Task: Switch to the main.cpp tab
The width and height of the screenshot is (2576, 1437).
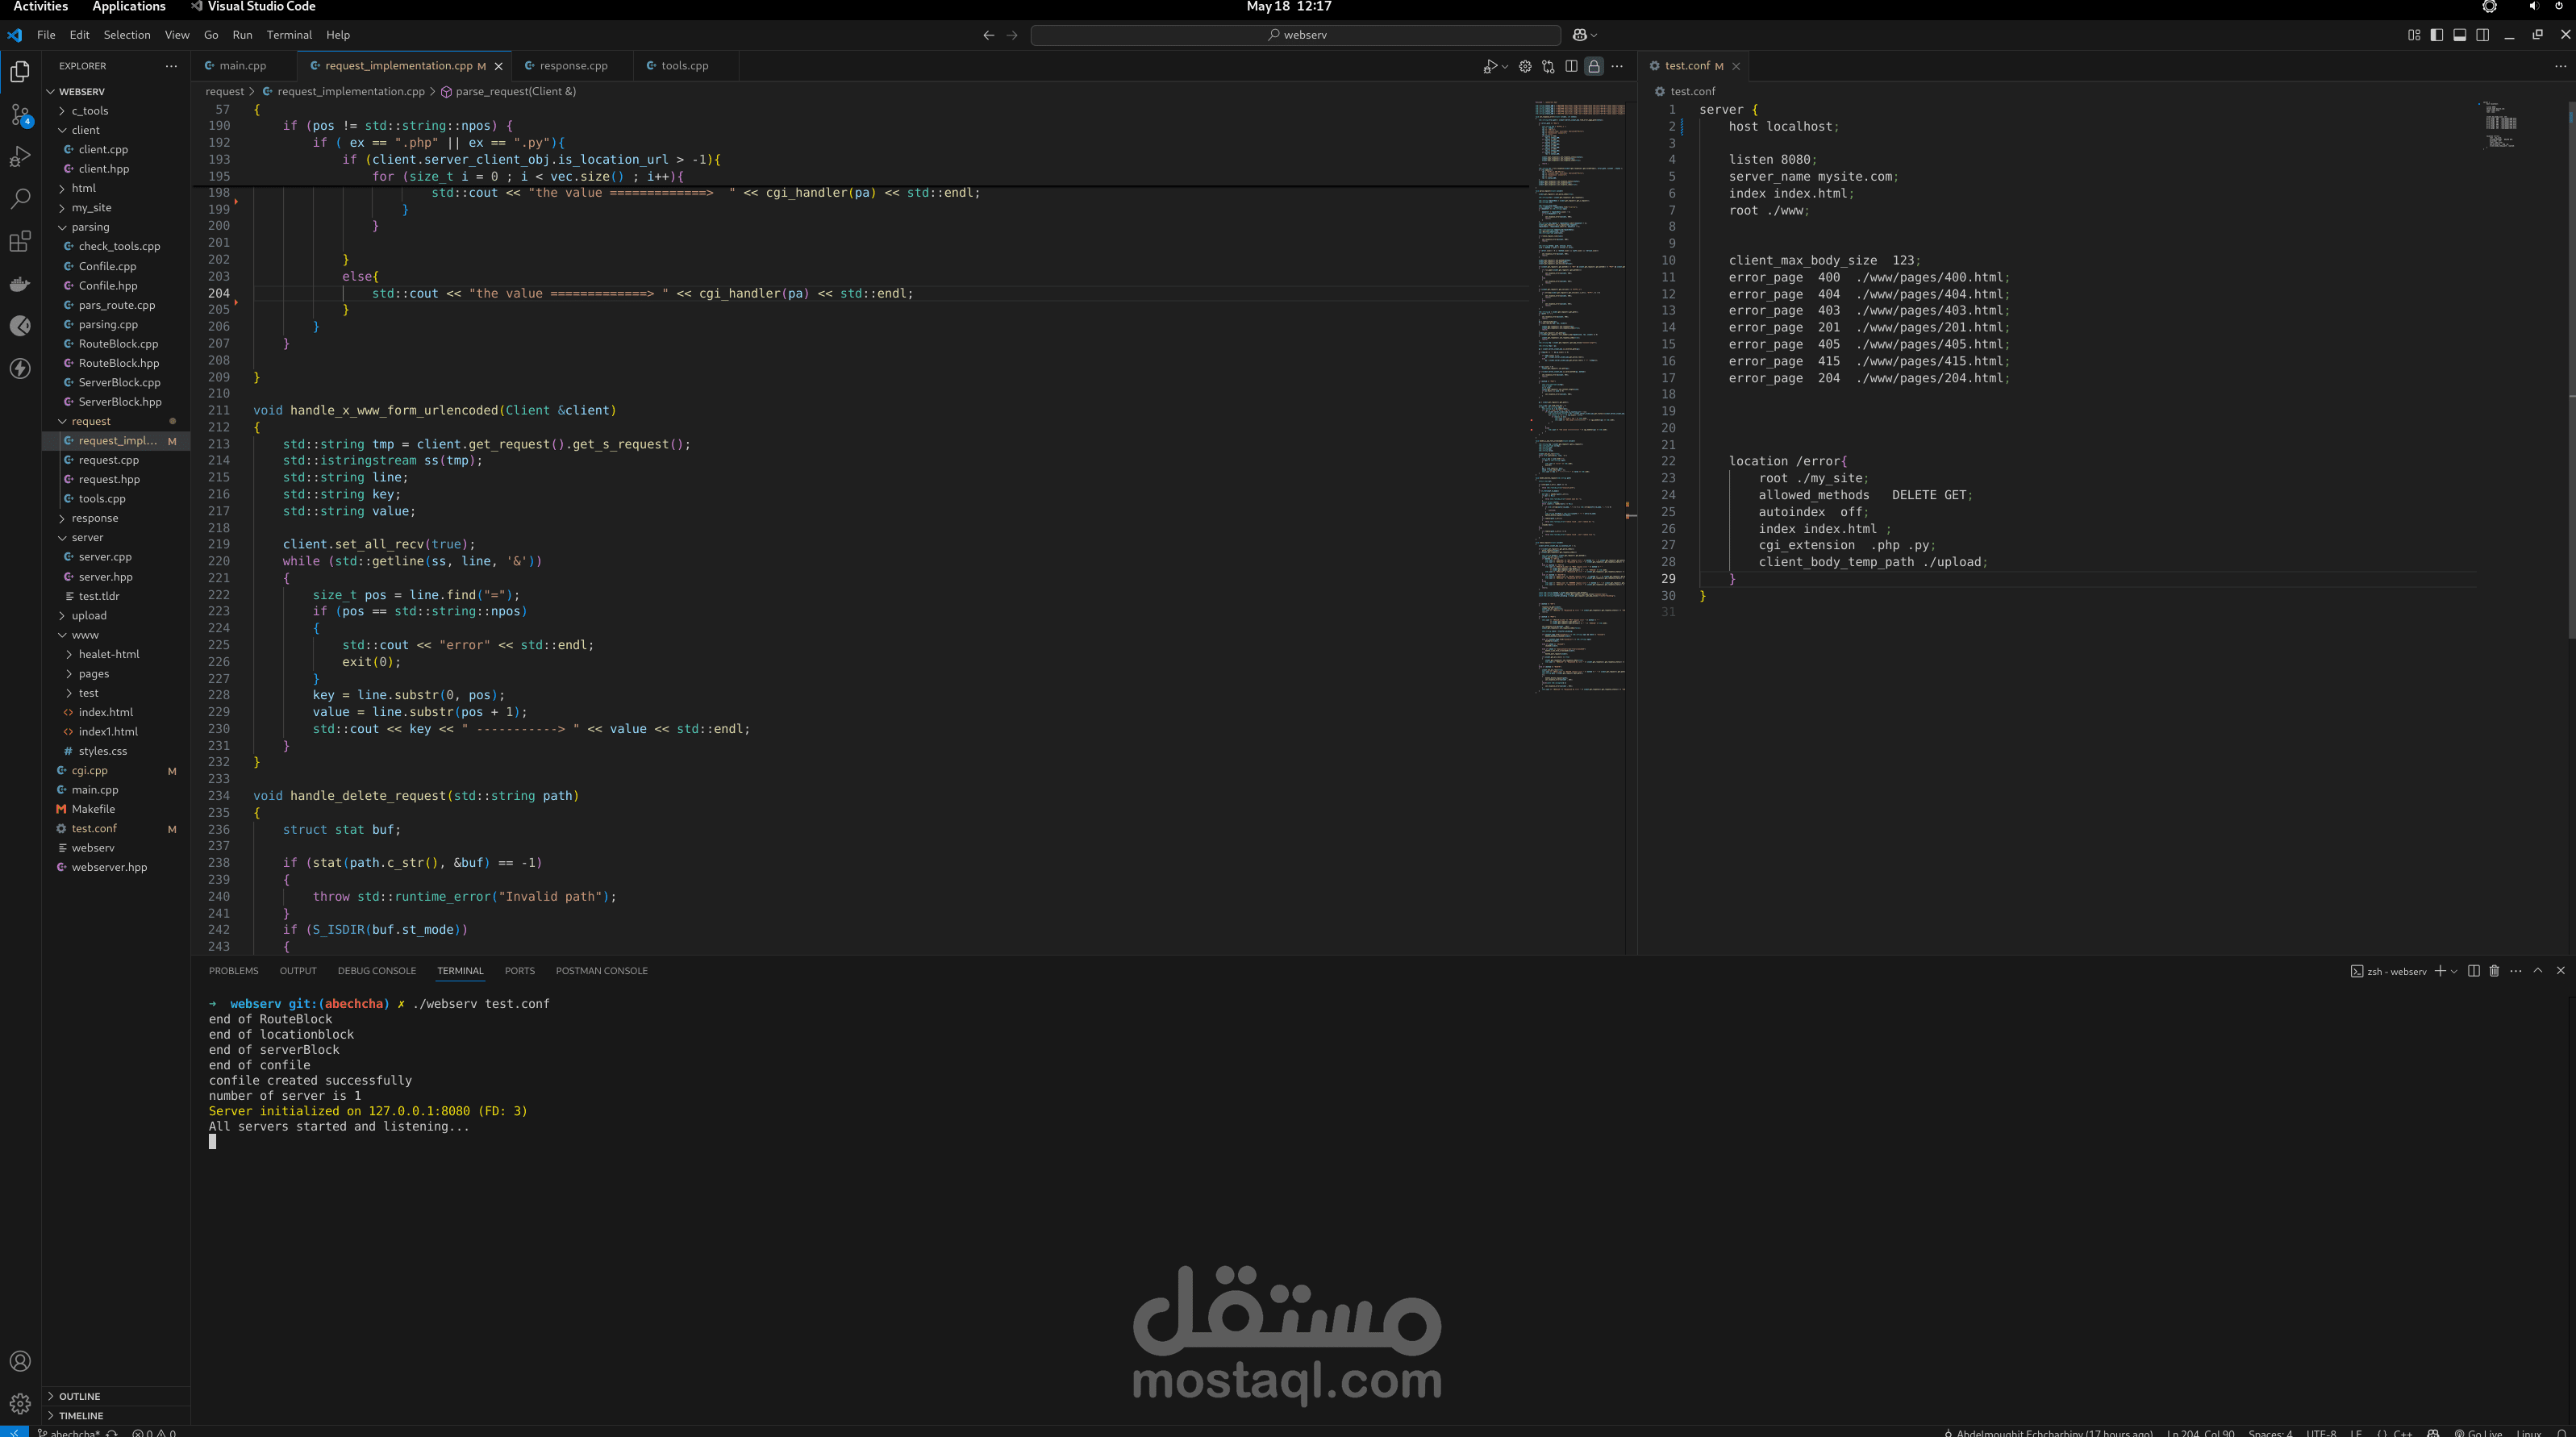Action: tap(243, 66)
